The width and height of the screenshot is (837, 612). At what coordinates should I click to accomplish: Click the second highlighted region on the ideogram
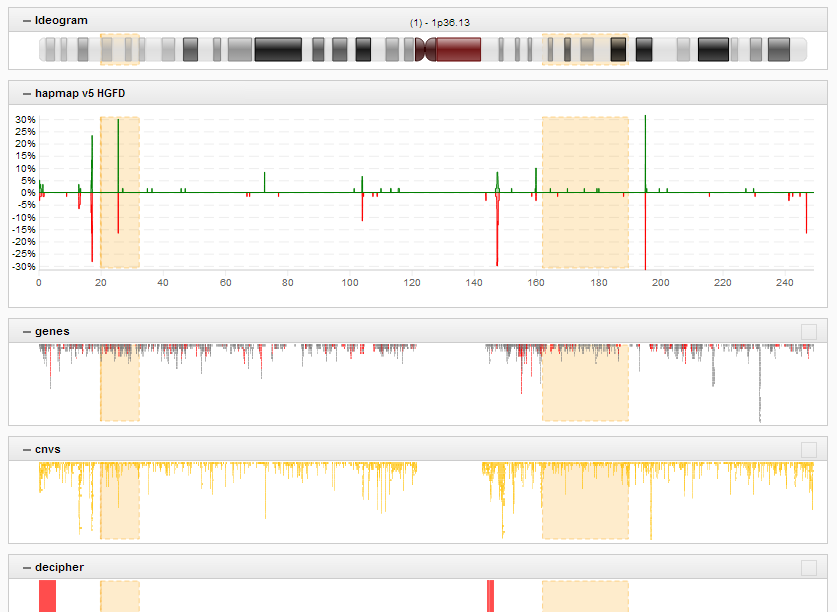tap(585, 49)
